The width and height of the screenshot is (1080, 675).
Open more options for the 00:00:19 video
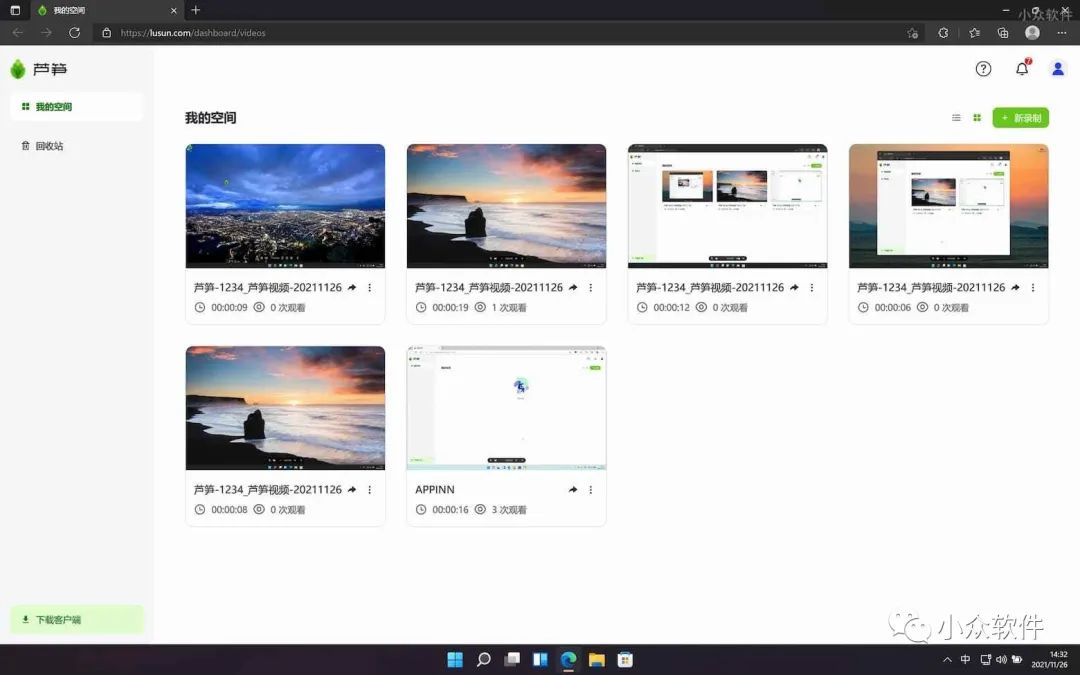[x=590, y=287]
